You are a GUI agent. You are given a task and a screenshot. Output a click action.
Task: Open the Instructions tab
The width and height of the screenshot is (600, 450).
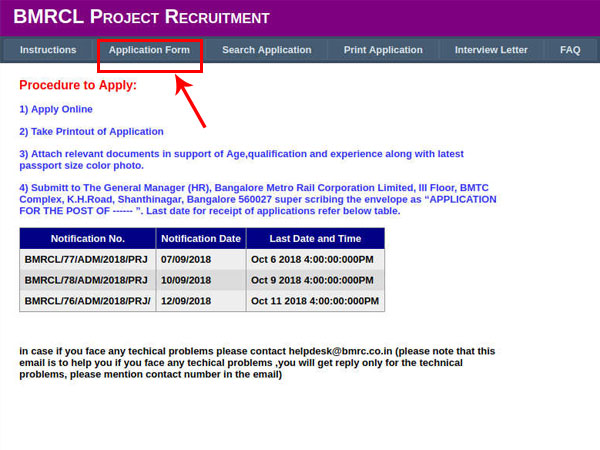[x=48, y=50]
